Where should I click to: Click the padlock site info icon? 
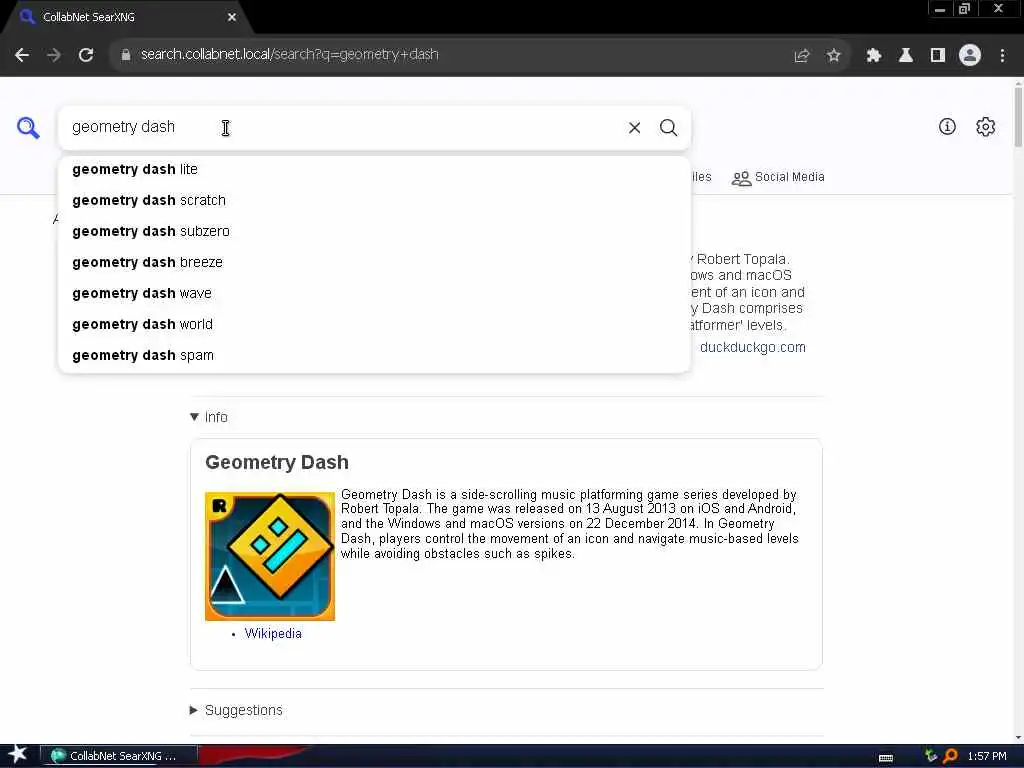point(126,55)
